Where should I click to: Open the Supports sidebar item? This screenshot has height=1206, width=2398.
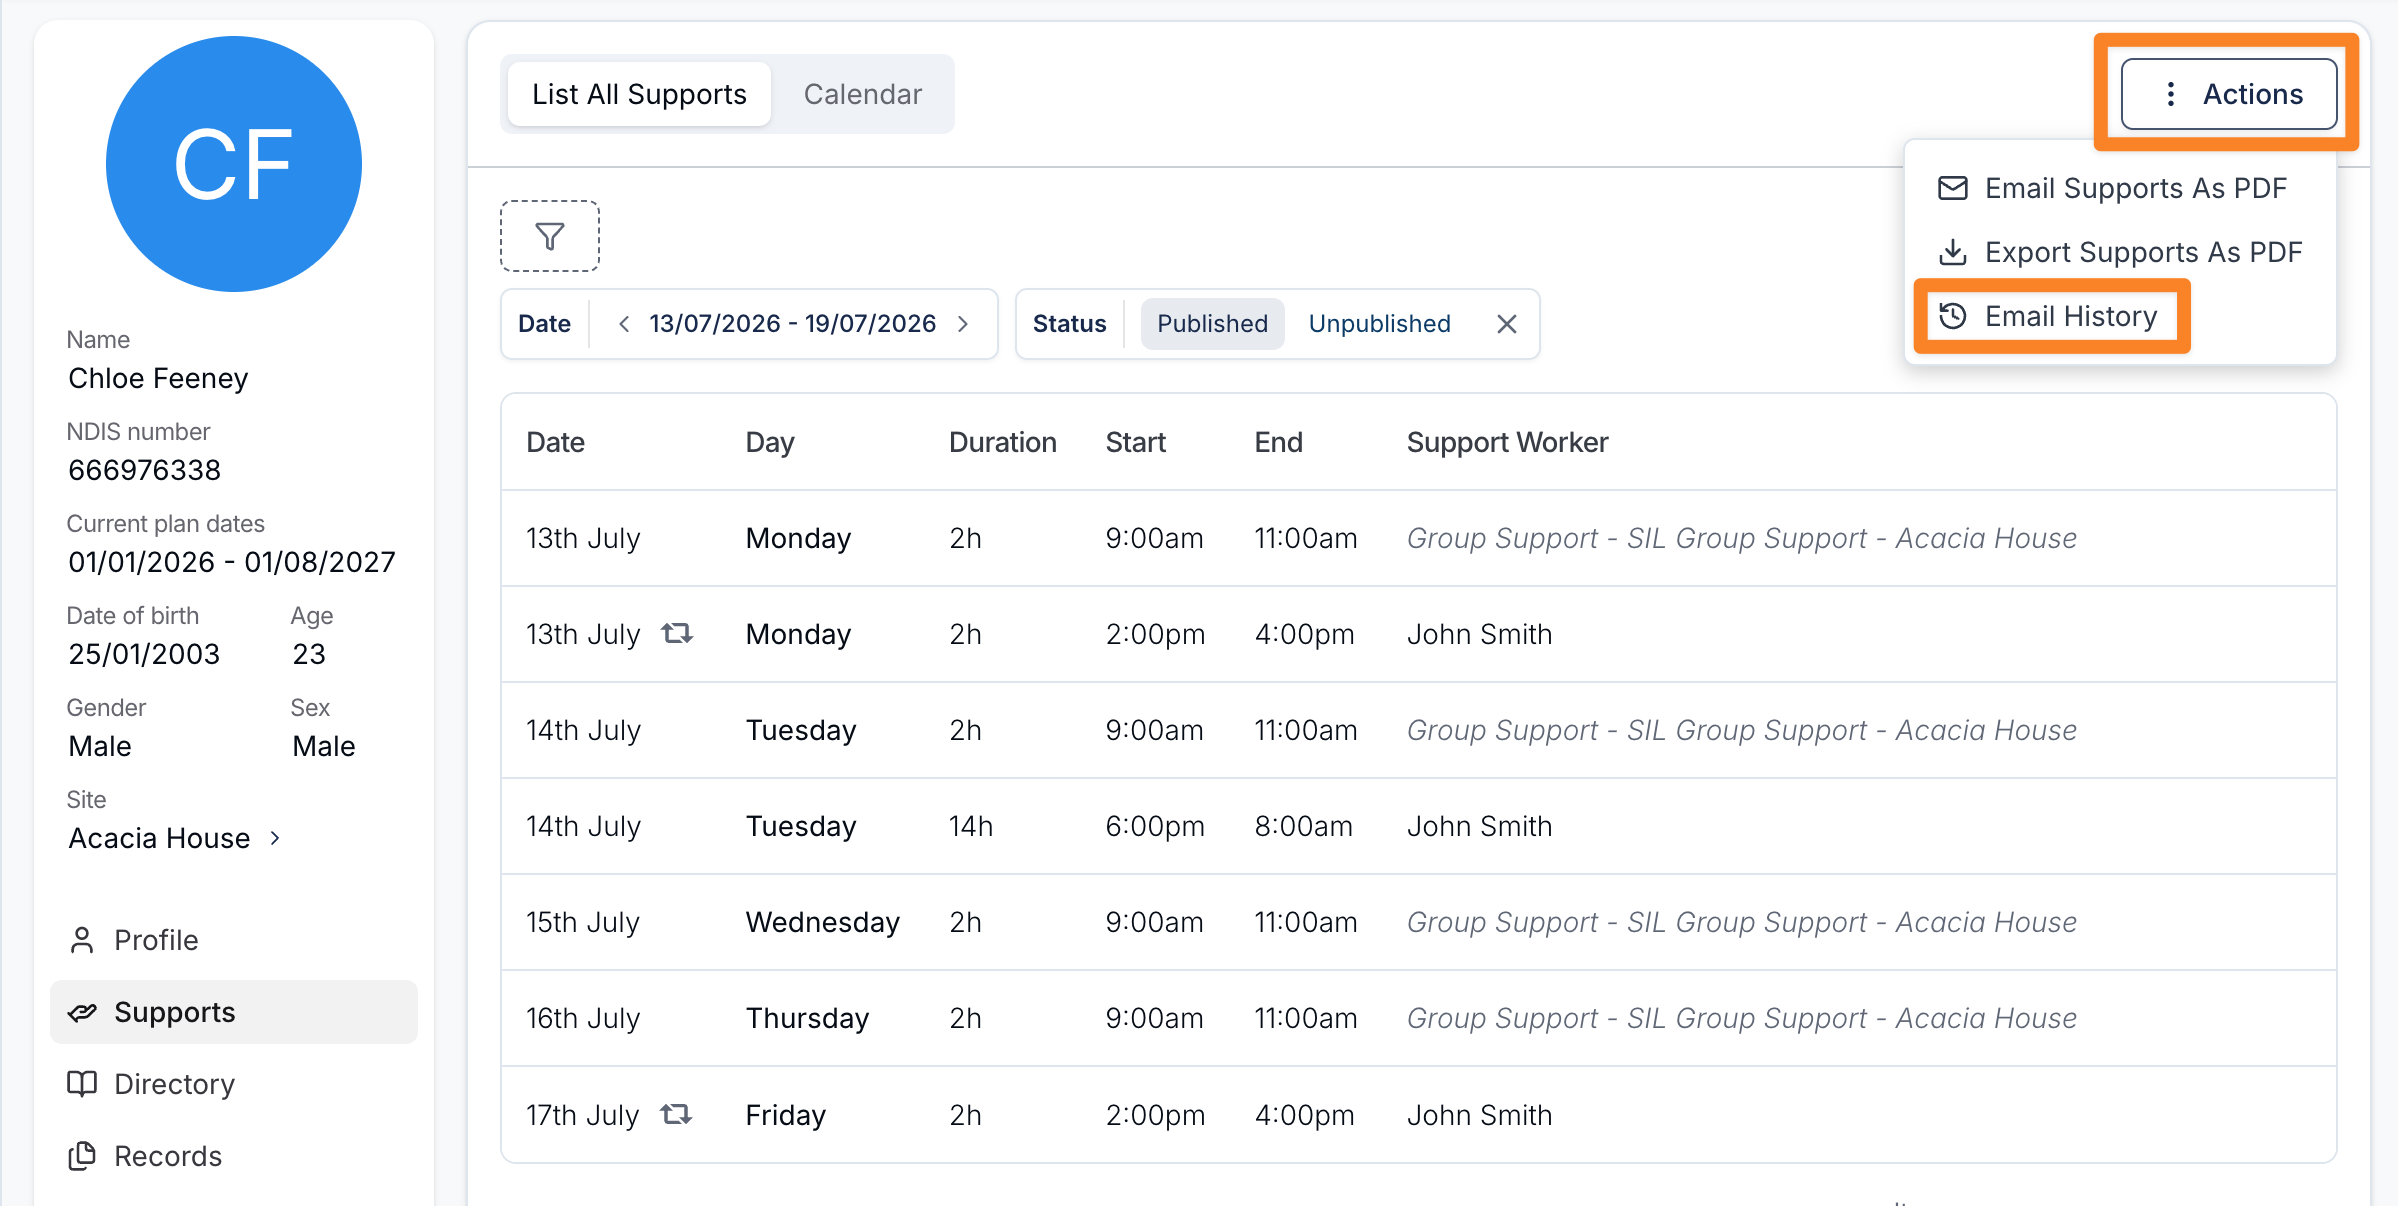point(234,1012)
